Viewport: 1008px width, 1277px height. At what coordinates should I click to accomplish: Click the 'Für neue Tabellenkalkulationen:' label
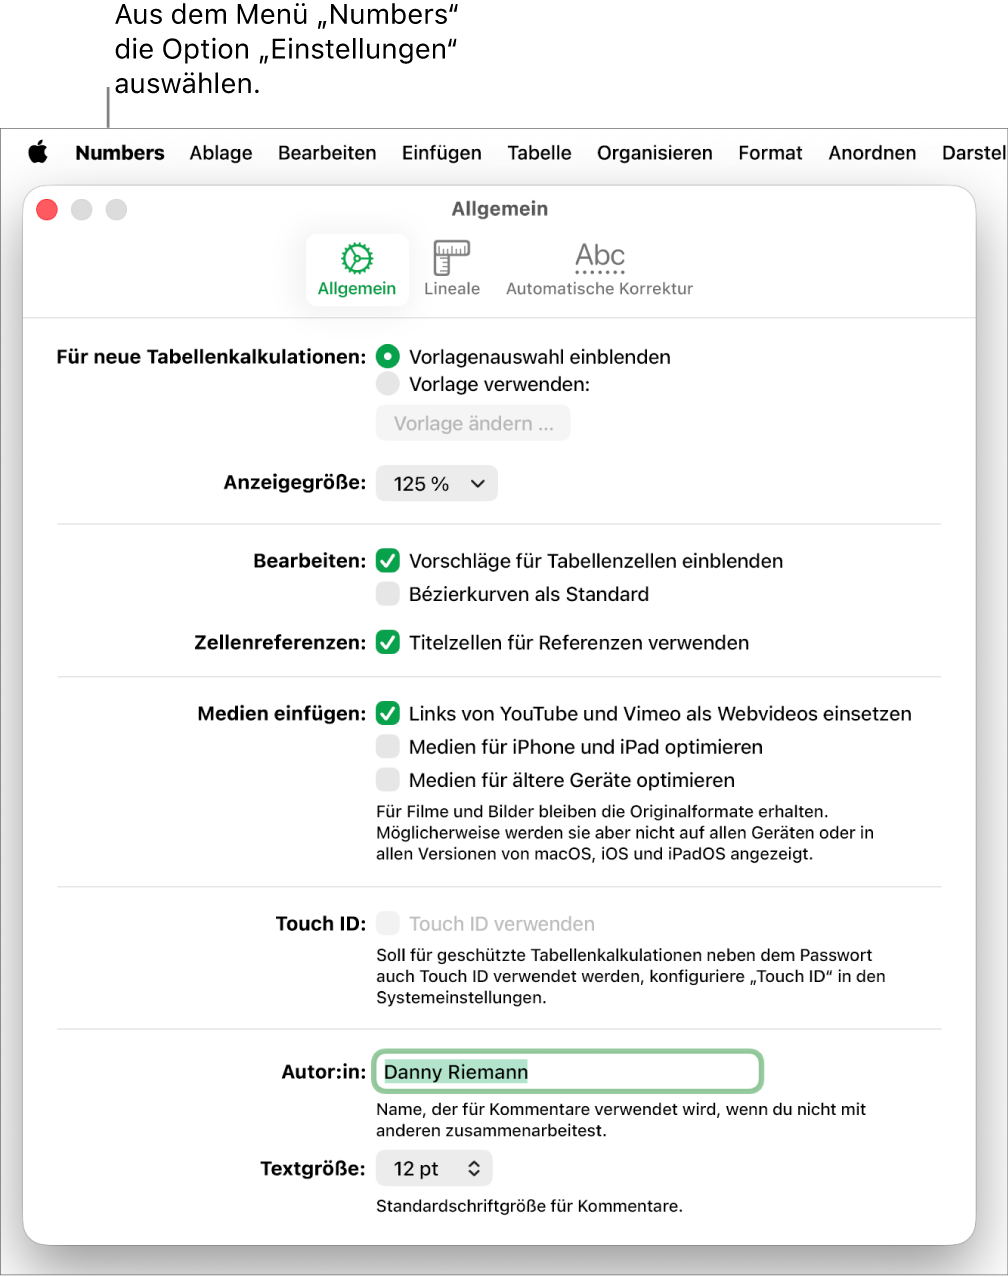point(211,357)
